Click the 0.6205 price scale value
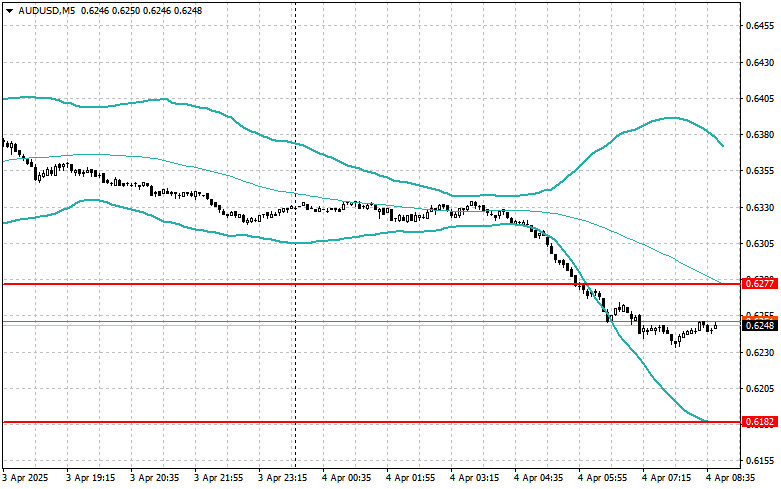Image resolution: width=781 pixels, height=489 pixels. [760, 388]
